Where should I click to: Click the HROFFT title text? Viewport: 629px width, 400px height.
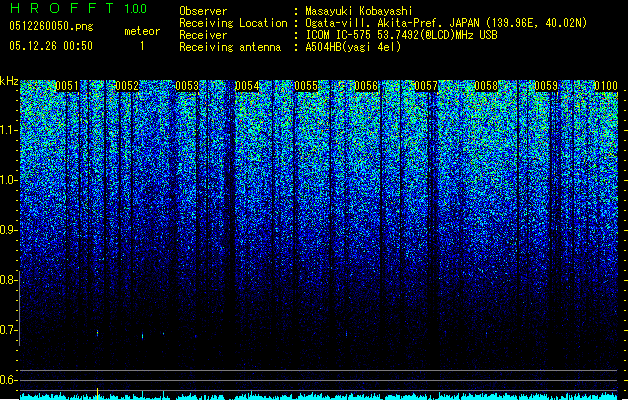pyautogui.click(x=62, y=8)
